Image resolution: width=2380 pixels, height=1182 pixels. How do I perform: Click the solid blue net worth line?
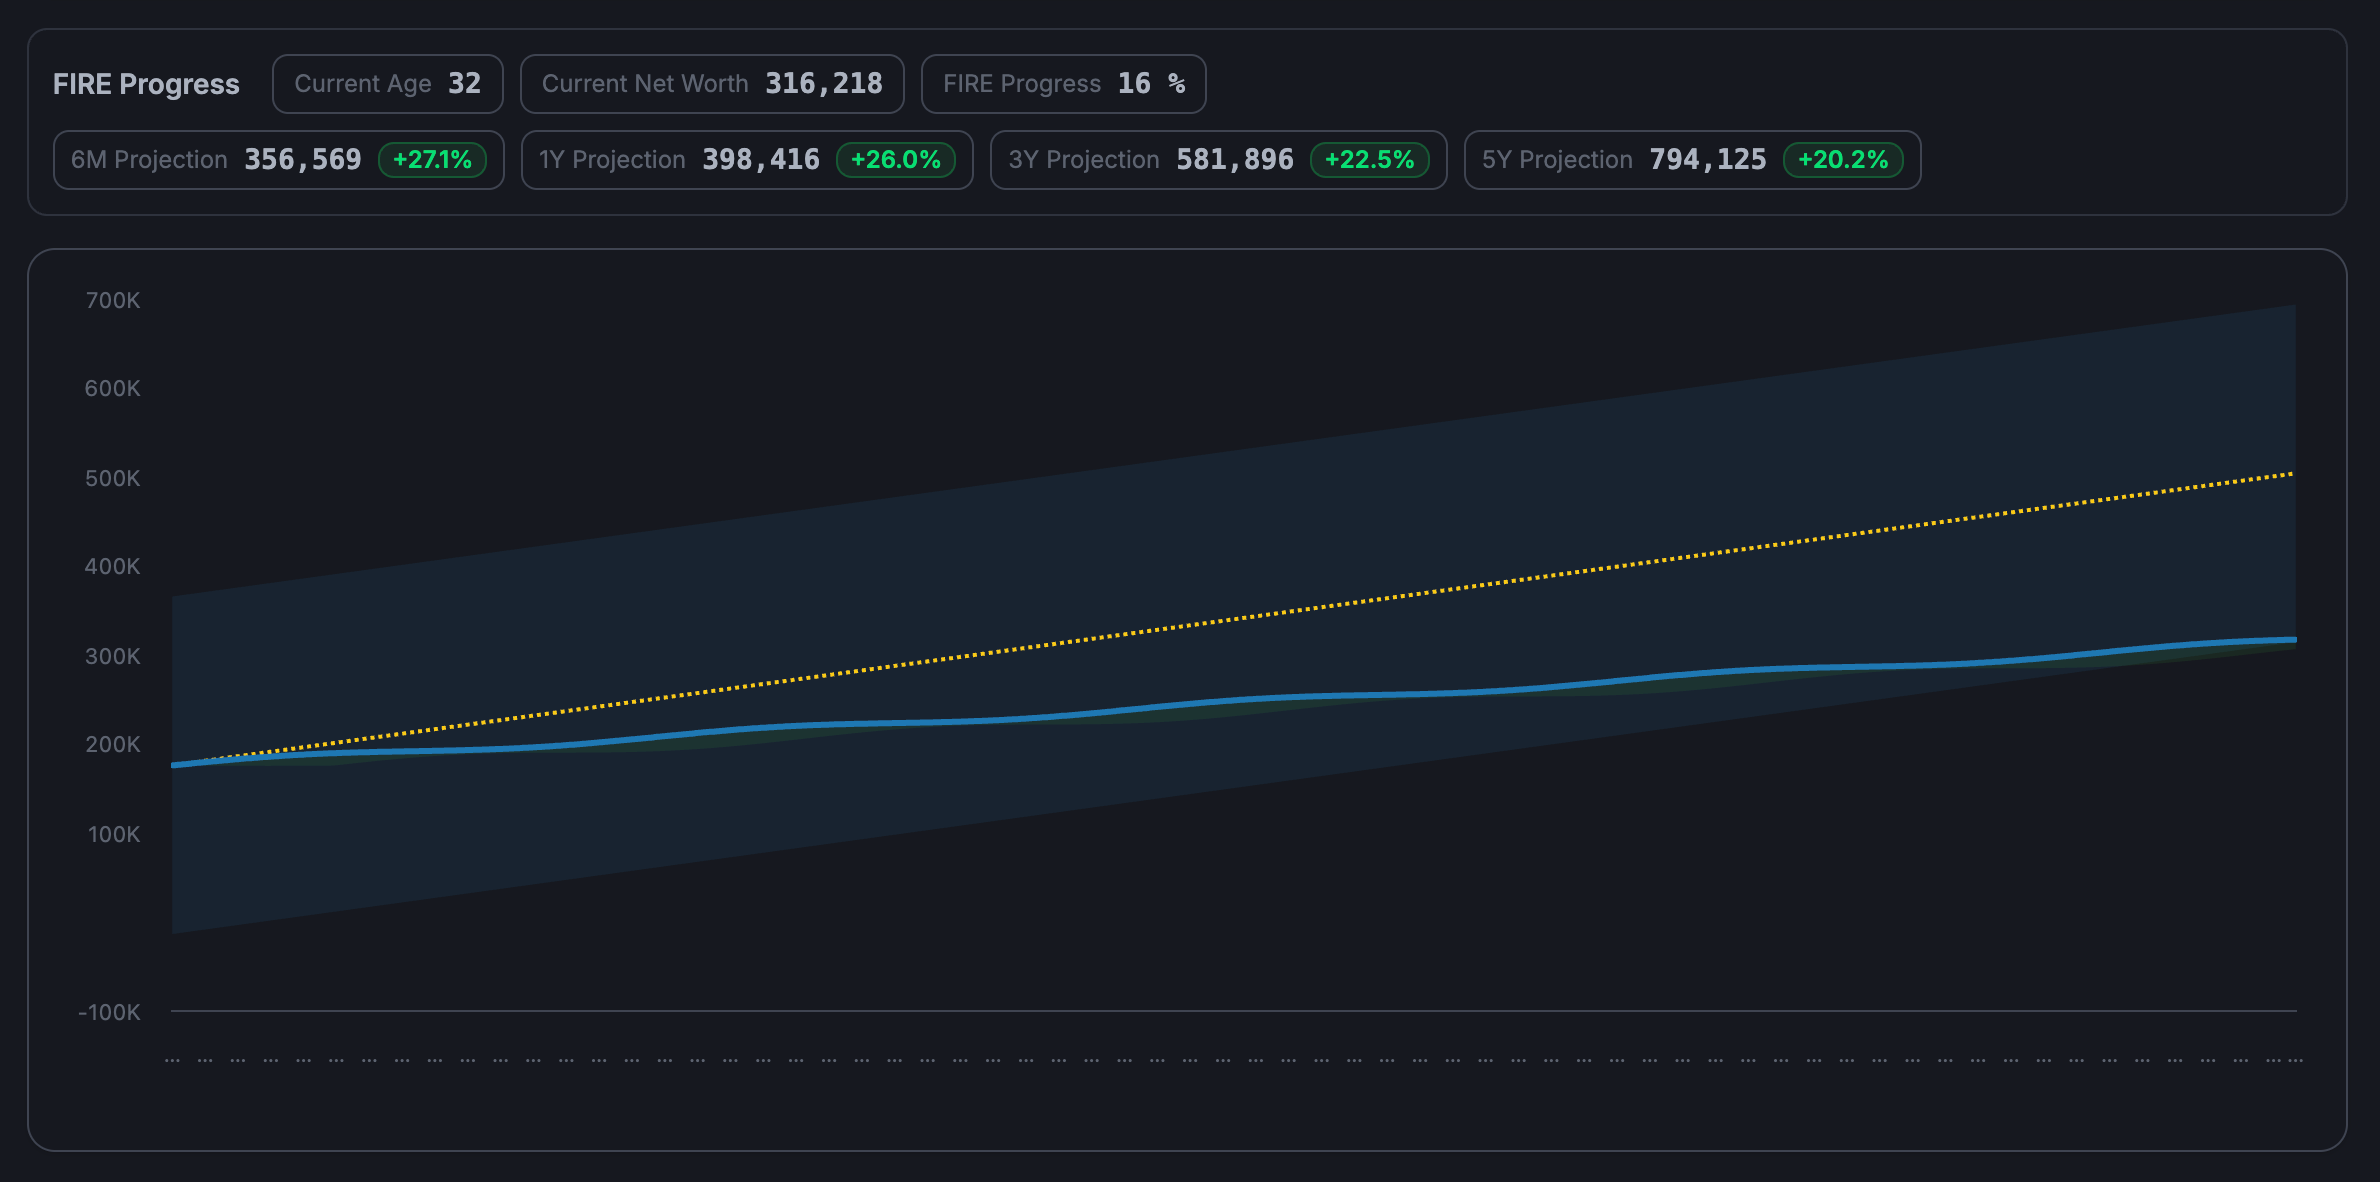pos(1200,703)
